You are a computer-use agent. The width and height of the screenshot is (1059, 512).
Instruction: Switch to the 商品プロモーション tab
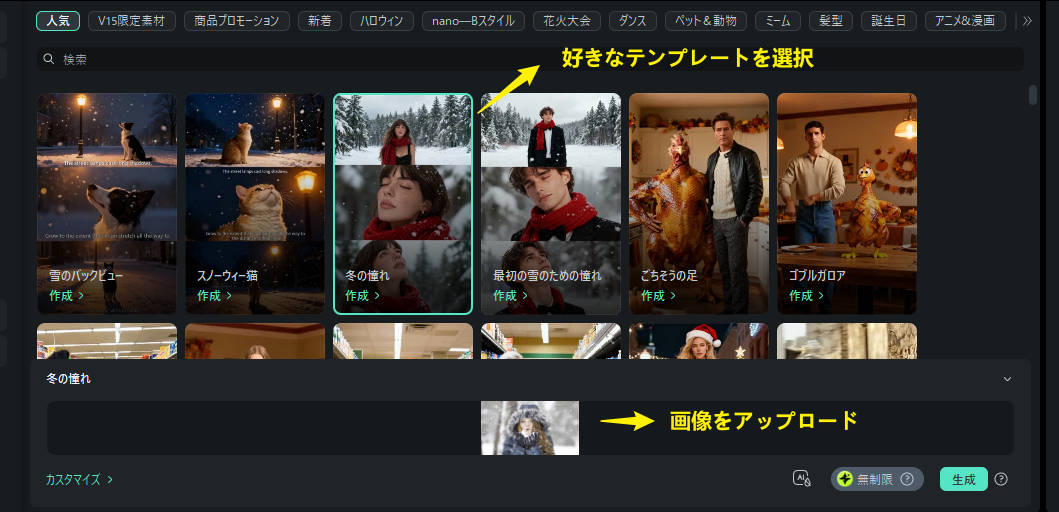click(x=237, y=21)
